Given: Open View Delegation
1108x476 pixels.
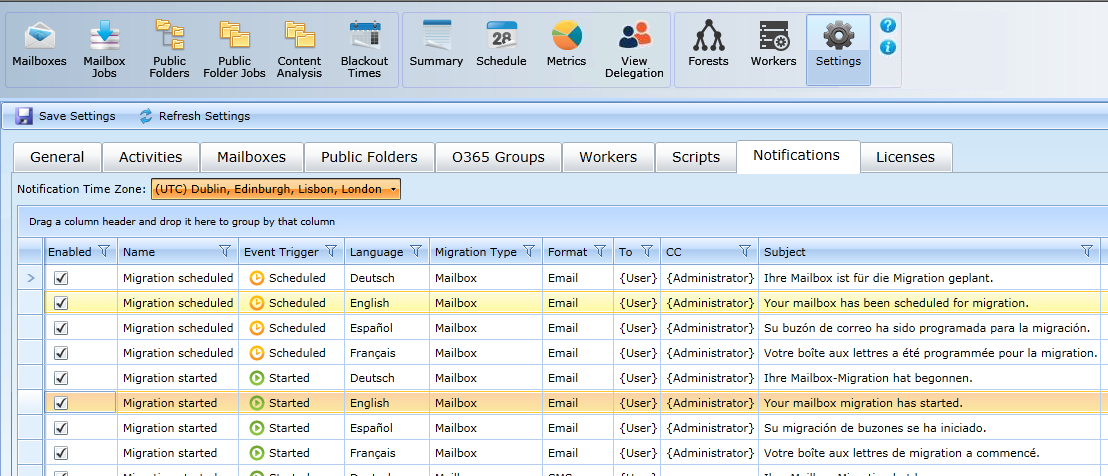Looking at the screenshot, I should pyautogui.click(x=634, y=47).
